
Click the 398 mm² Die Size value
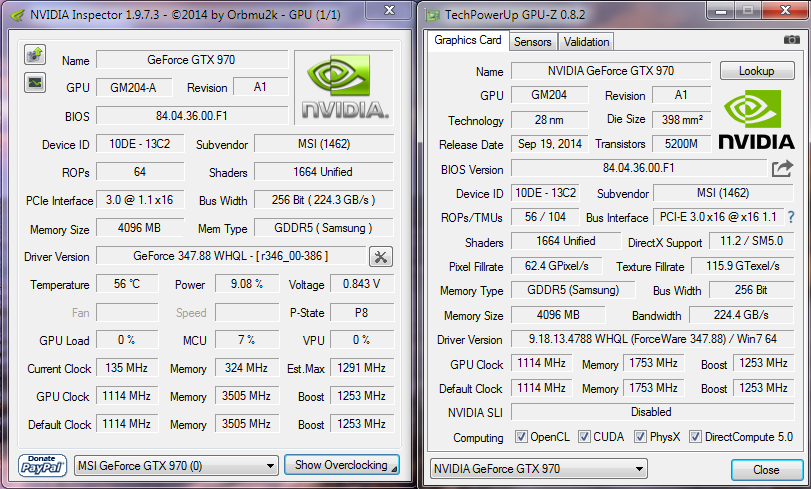tap(682, 120)
